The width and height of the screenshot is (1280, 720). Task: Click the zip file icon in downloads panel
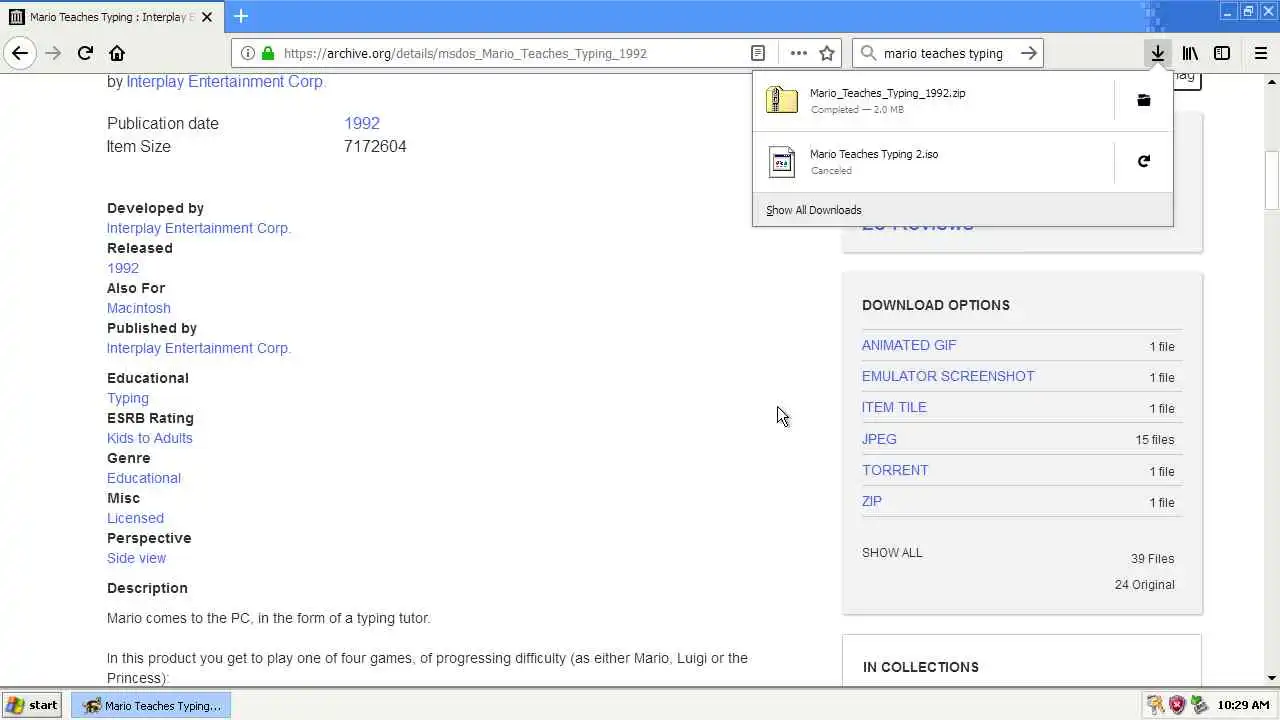[782, 100]
